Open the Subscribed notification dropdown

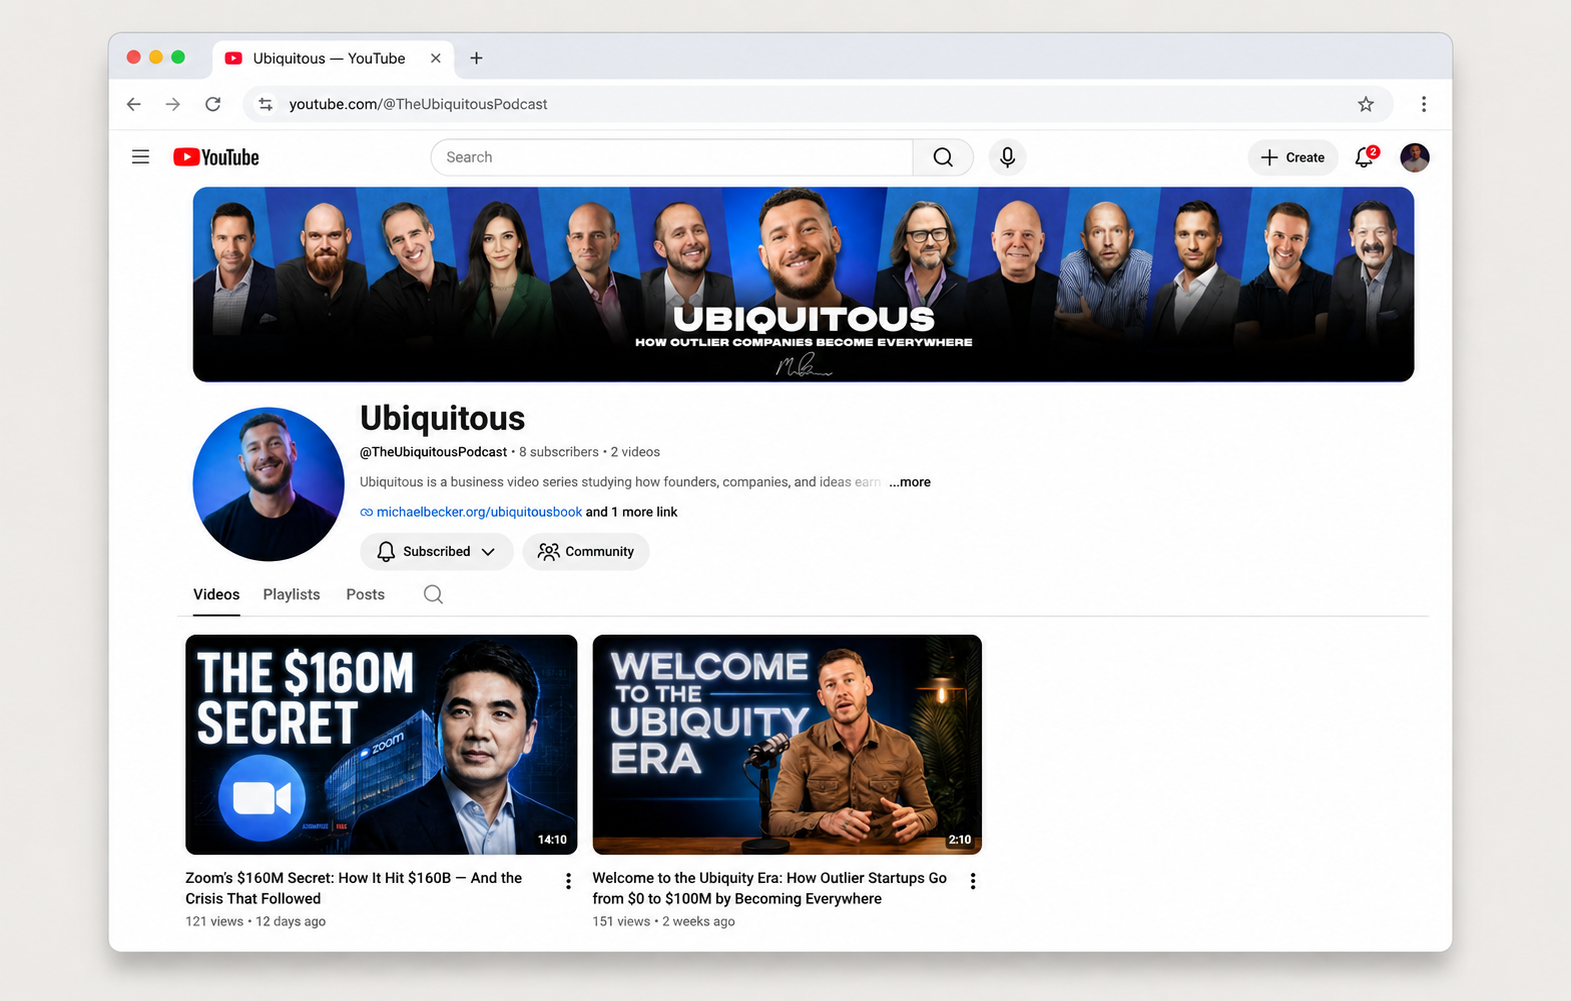(x=436, y=551)
